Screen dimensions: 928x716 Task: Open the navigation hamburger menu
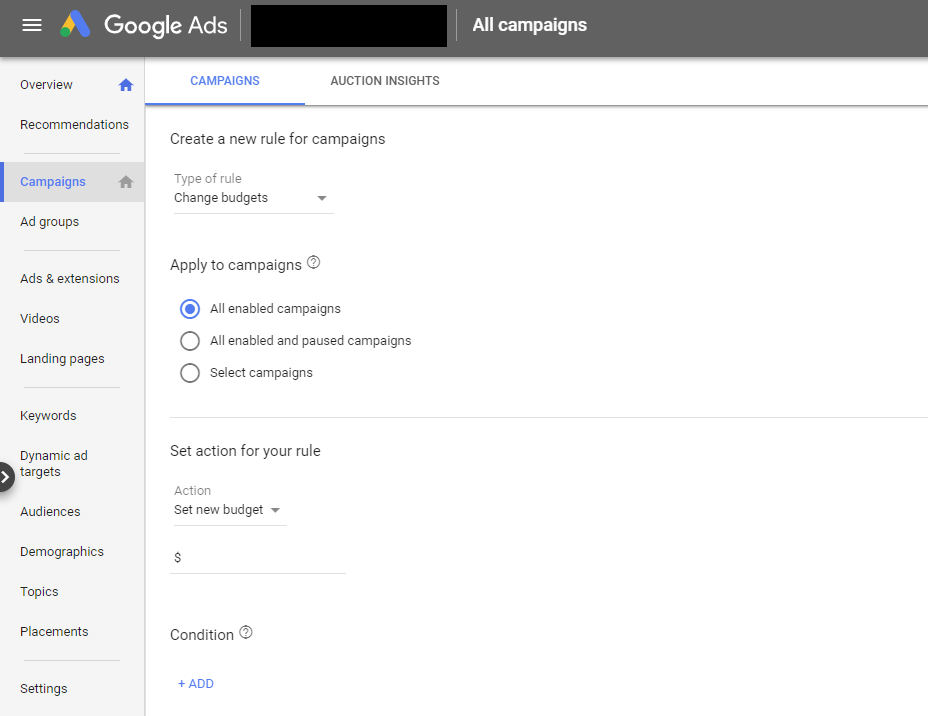tap(31, 25)
